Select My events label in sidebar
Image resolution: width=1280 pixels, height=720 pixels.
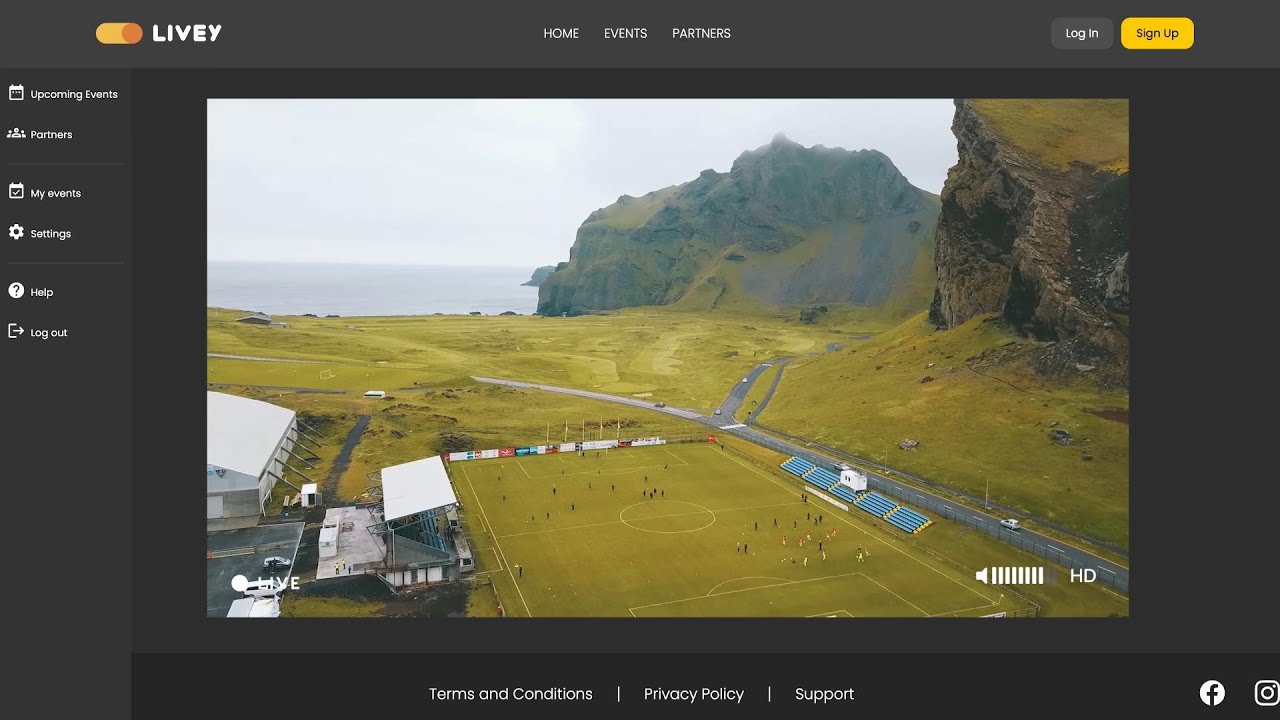point(56,193)
